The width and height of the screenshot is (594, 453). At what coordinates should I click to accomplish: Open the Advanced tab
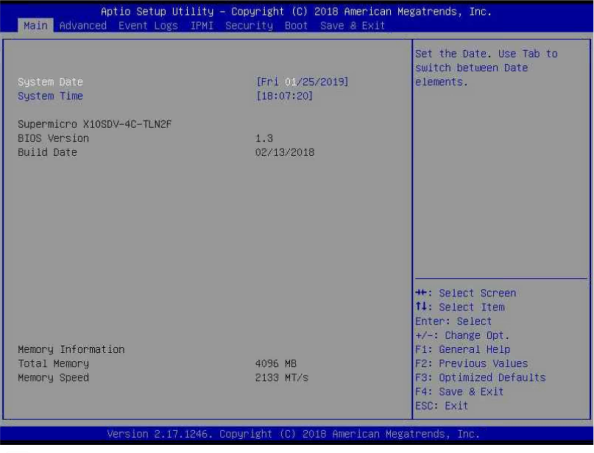(x=83, y=26)
